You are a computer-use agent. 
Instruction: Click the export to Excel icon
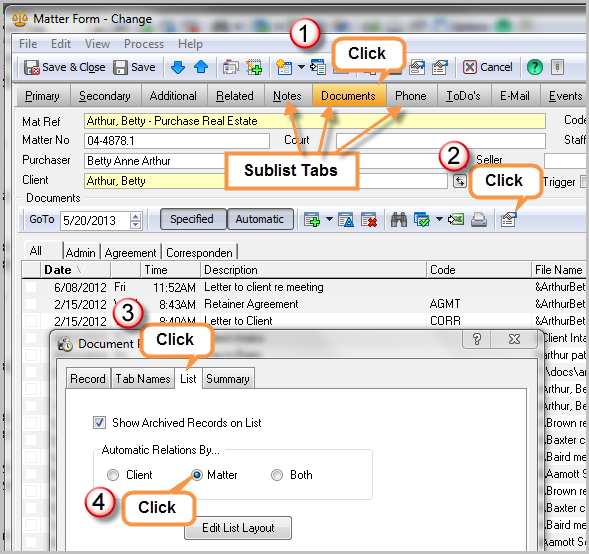tap(456, 219)
